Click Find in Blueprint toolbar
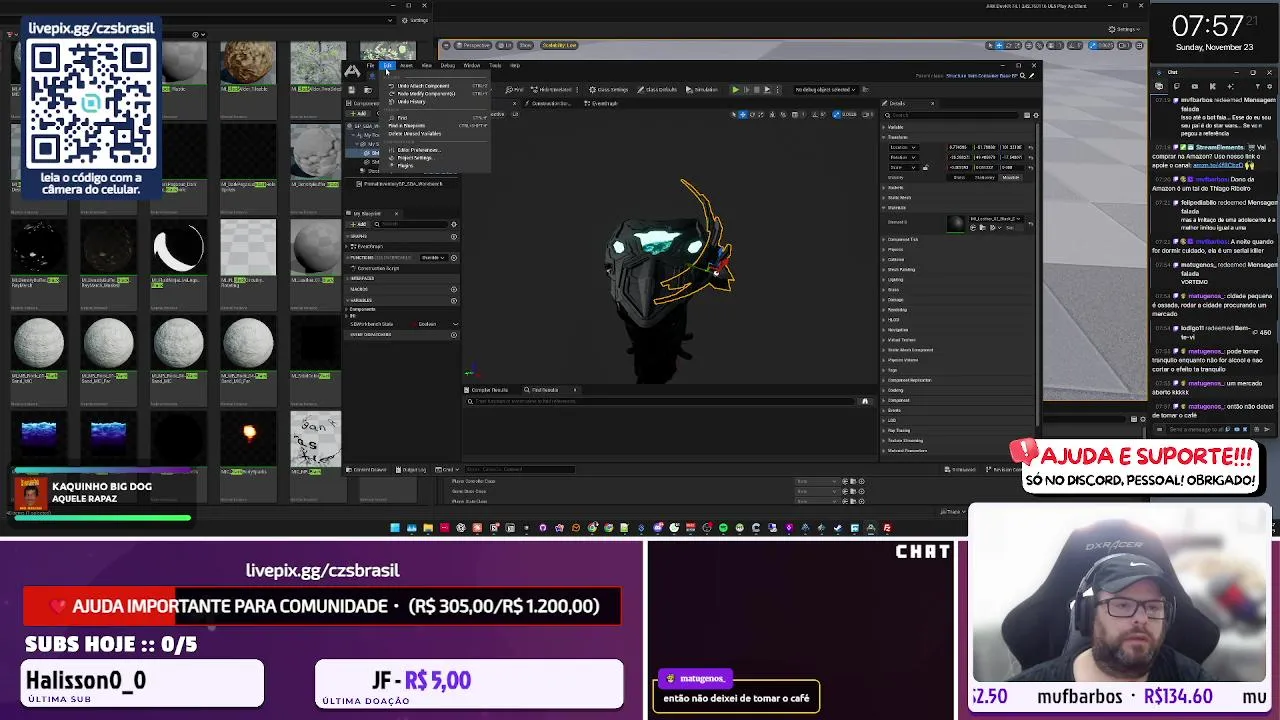The width and height of the screenshot is (1280, 720). pyautogui.click(x=514, y=89)
